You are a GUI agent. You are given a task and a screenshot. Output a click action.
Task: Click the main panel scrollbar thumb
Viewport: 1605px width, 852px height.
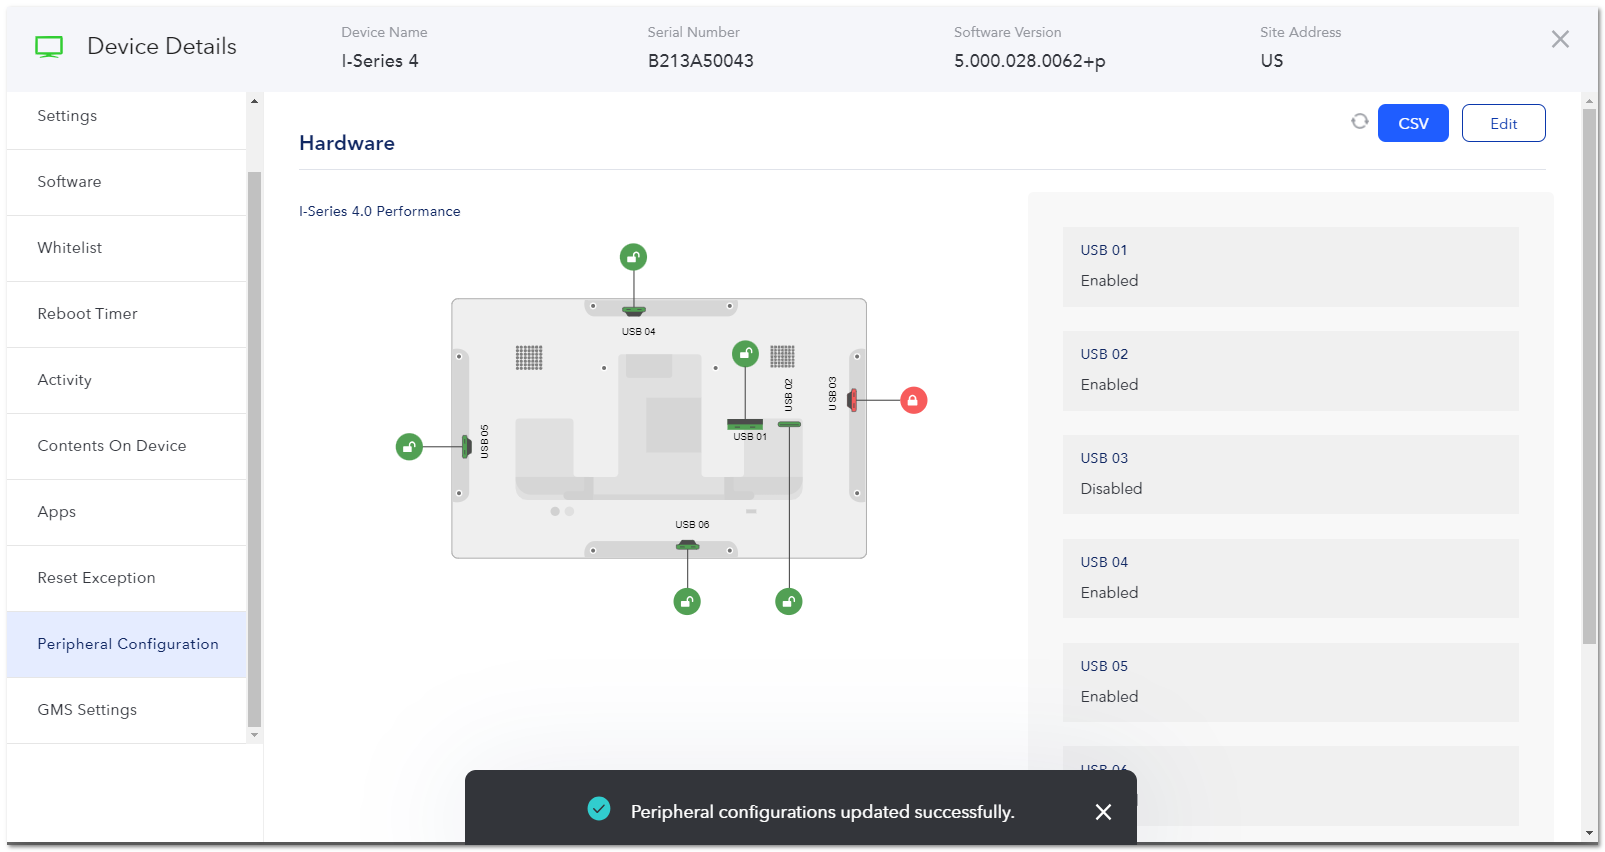click(x=1590, y=376)
